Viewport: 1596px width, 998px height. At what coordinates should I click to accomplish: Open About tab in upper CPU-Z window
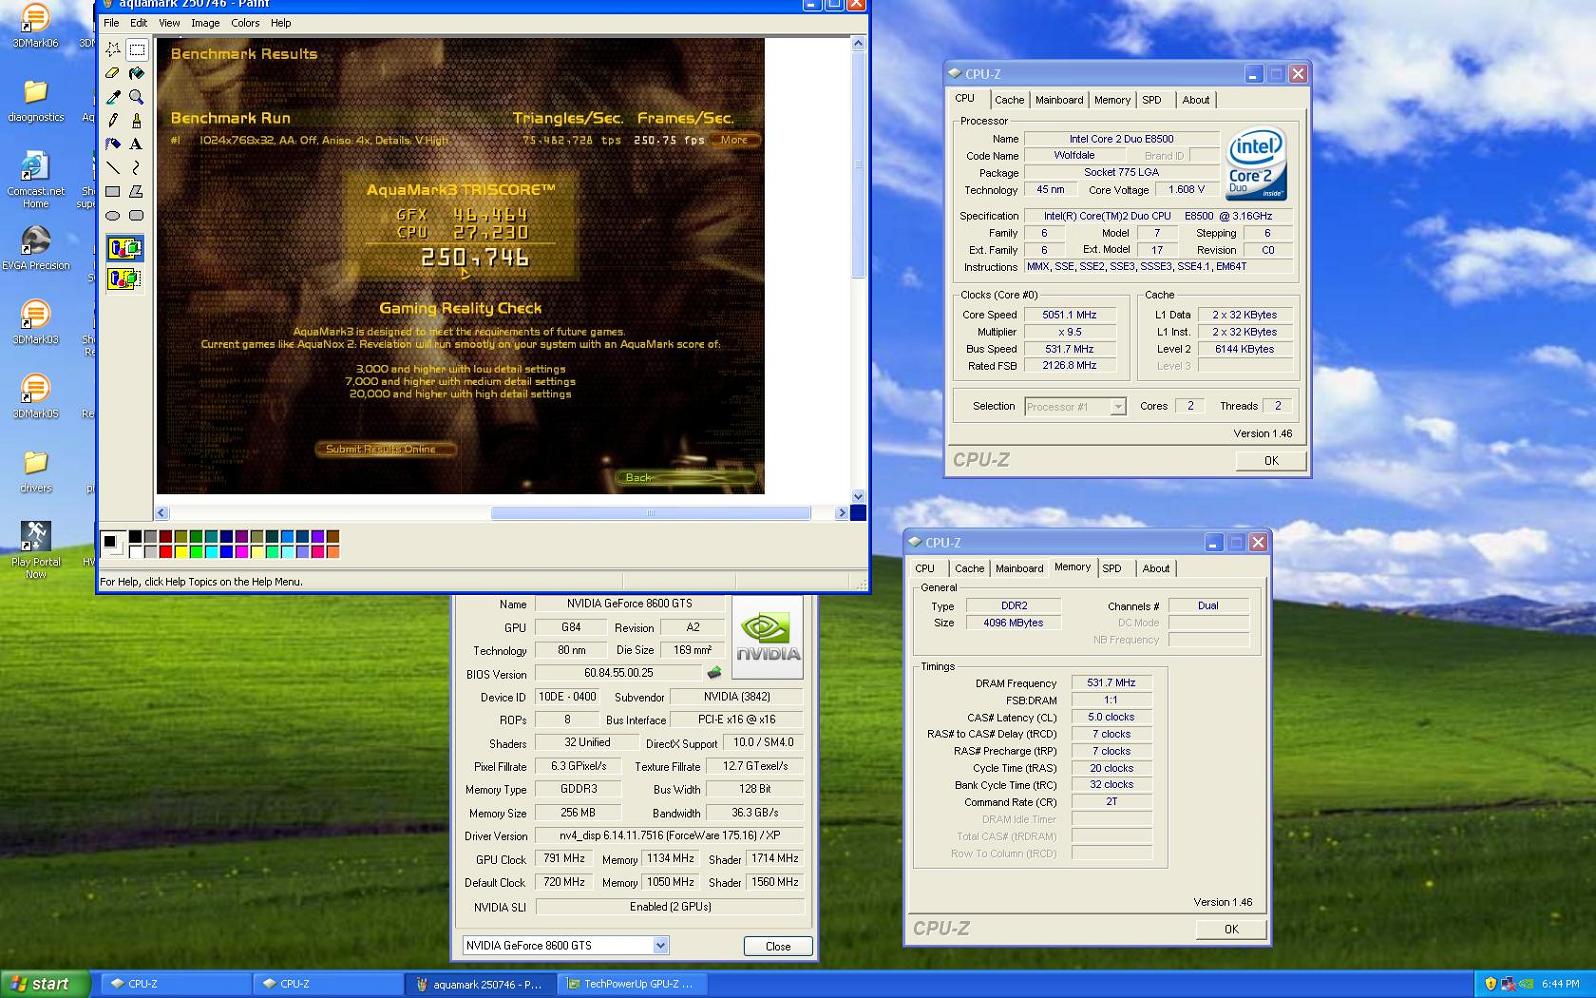[1196, 100]
